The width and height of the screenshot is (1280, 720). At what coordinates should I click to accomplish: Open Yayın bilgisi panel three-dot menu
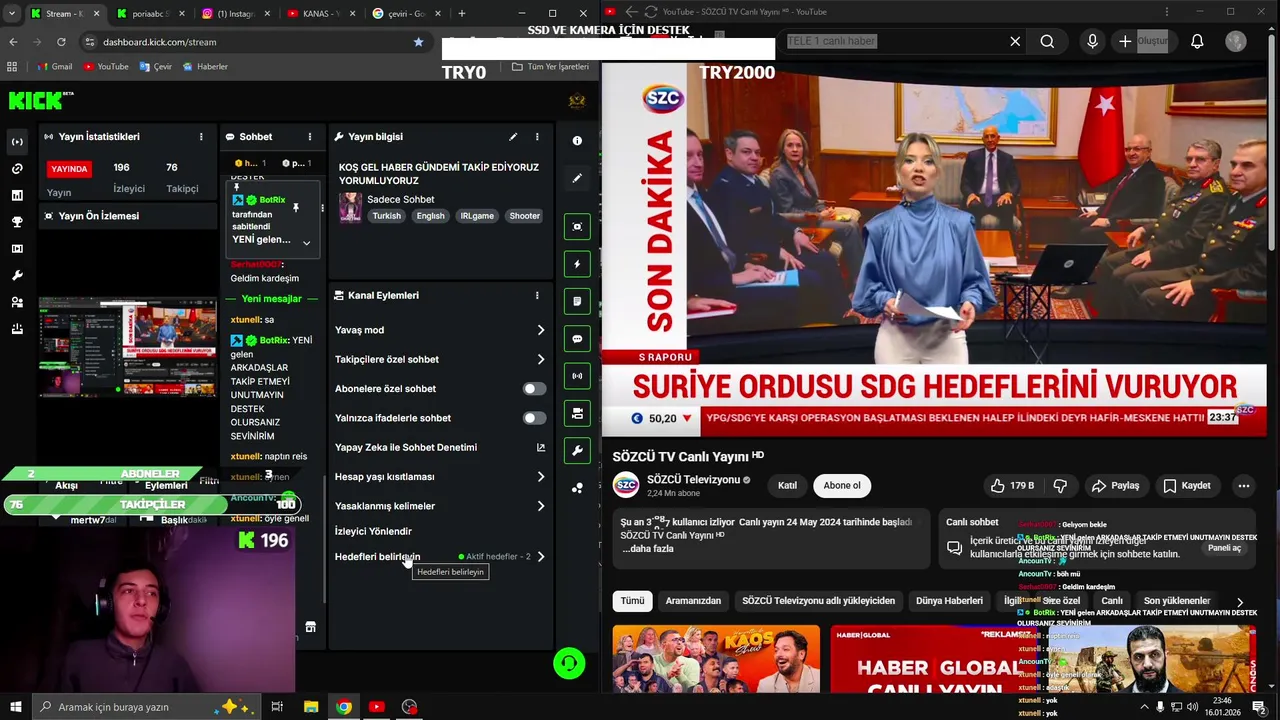click(537, 137)
